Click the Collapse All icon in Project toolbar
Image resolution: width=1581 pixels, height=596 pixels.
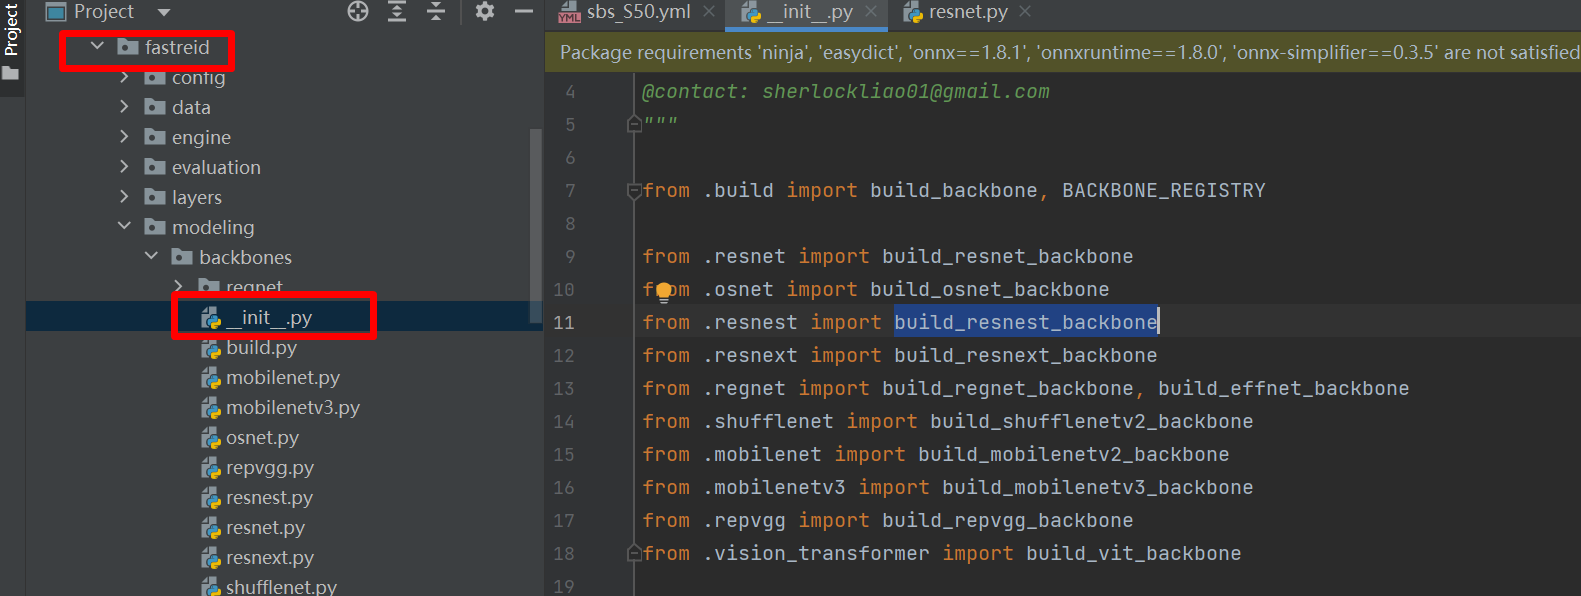point(436,11)
